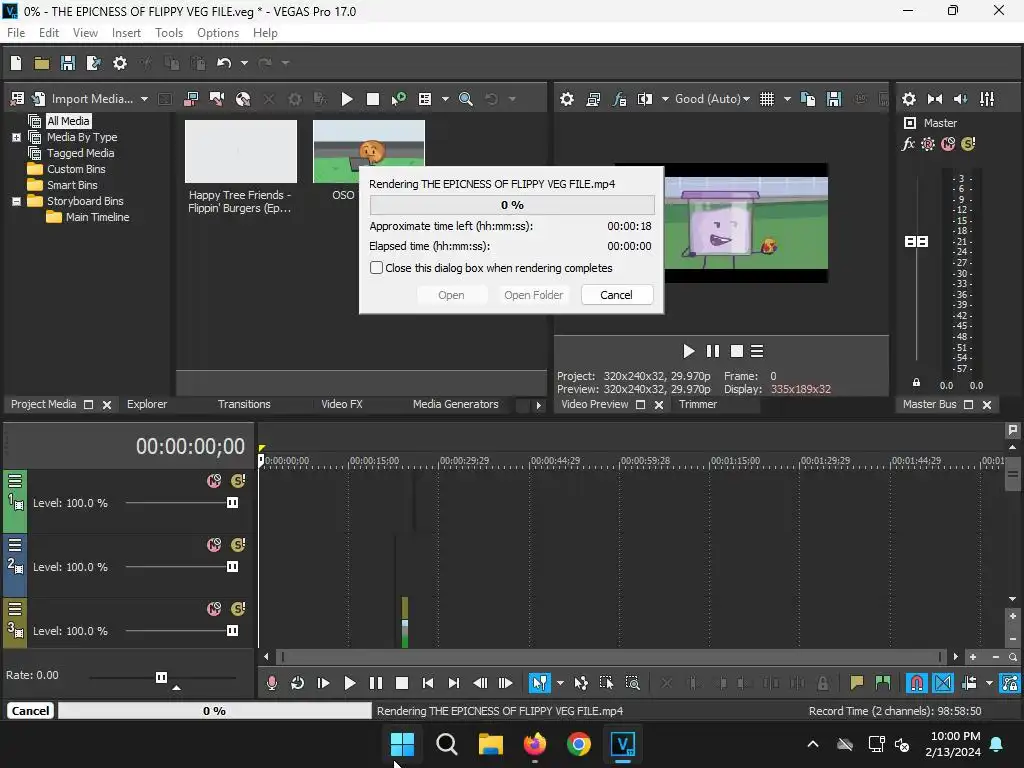Select the All Media bin
The image size is (1024, 768).
(x=68, y=121)
